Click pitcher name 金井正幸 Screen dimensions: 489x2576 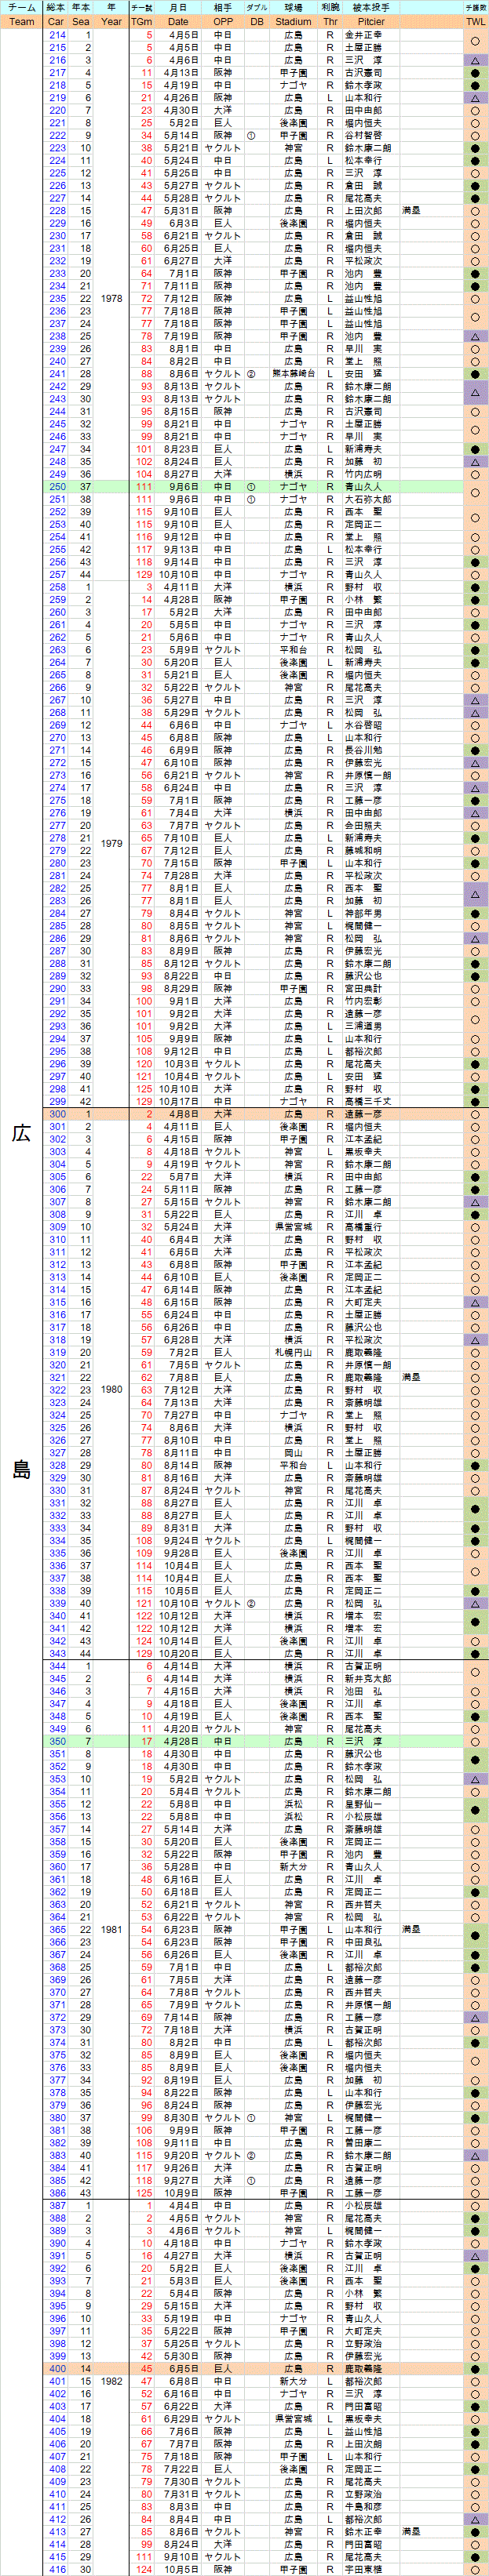click(x=363, y=35)
